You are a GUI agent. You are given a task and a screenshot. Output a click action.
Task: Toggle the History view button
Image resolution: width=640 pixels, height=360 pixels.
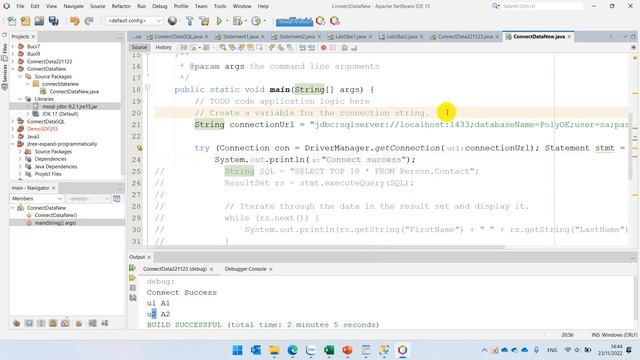[x=163, y=48]
